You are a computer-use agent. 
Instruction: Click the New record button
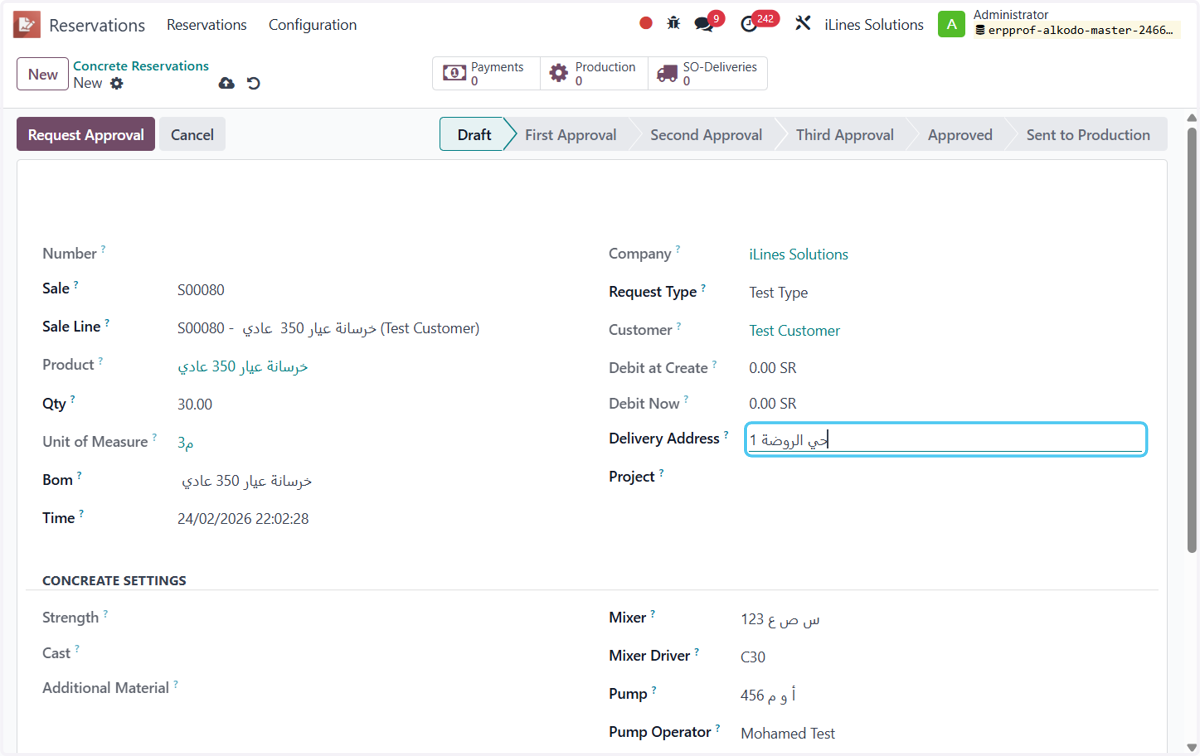click(43, 74)
